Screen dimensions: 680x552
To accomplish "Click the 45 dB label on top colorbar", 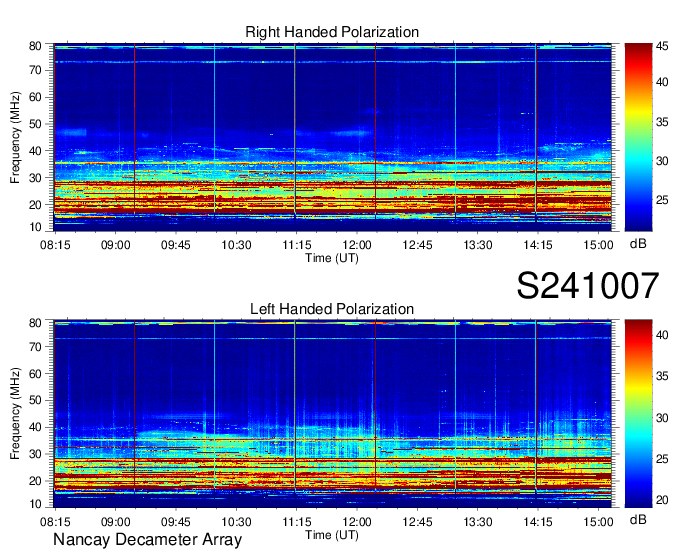I will click(x=662, y=46).
